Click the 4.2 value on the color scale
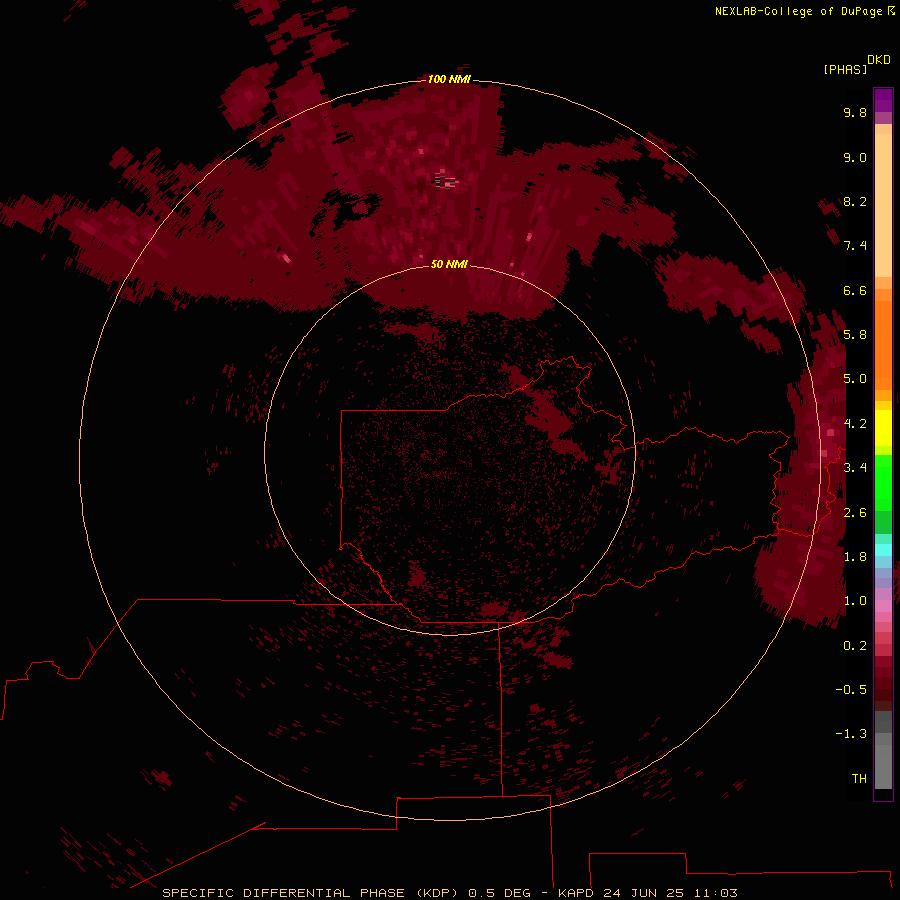This screenshot has width=900, height=900. (x=855, y=424)
